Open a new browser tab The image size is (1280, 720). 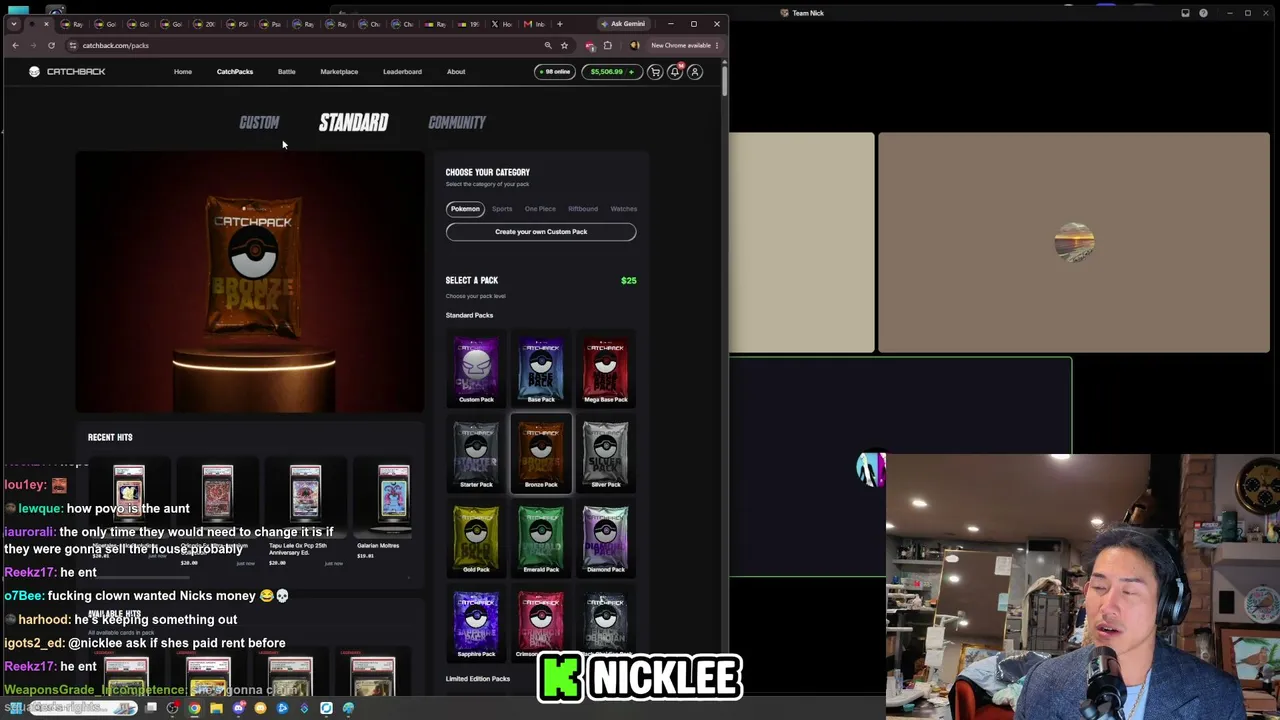(559, 24)
